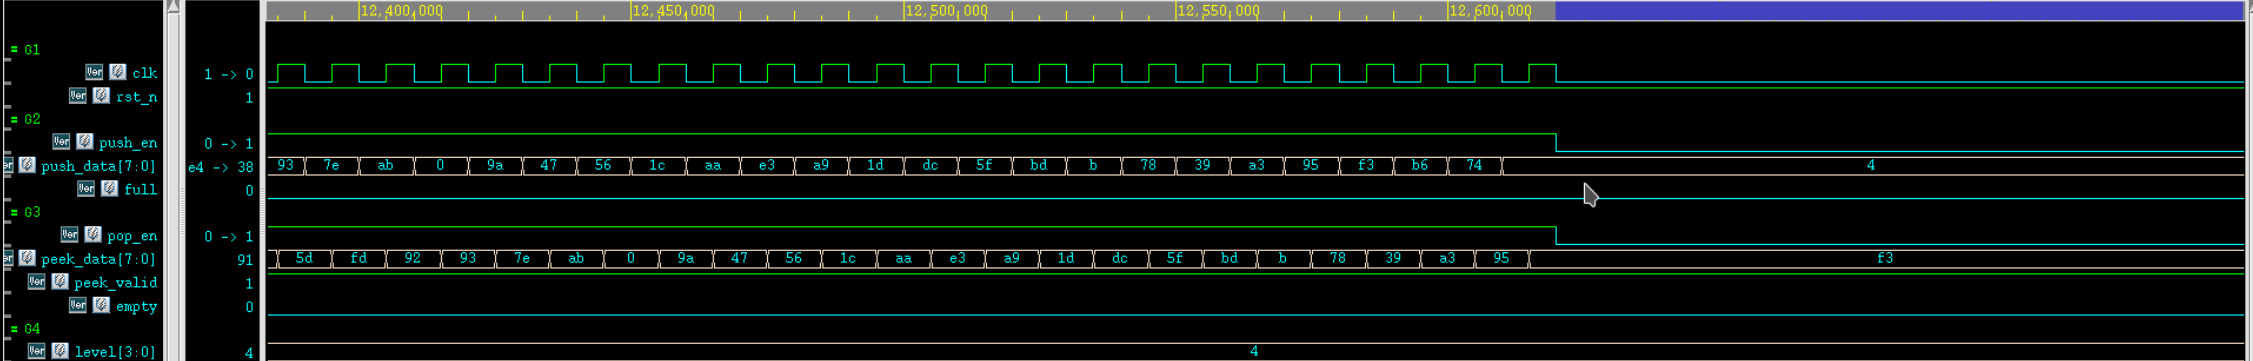Click the Ver icon beside clk
This screenshot has width=2253, height=361.
click(94, 72)
